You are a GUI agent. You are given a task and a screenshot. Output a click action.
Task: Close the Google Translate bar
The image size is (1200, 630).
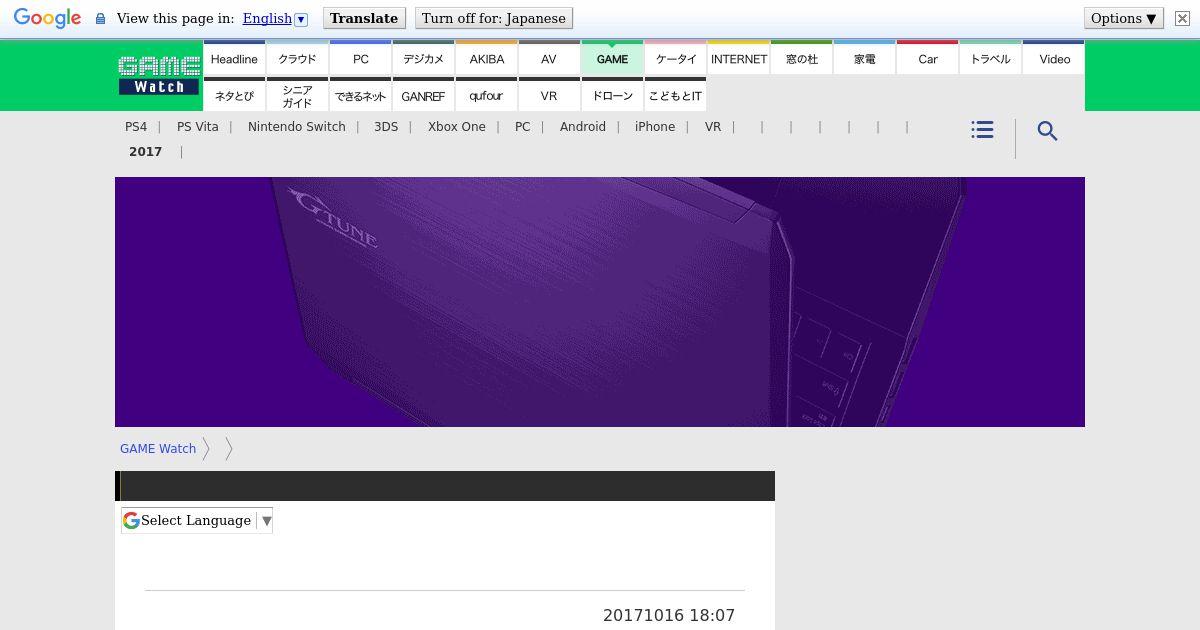point(1182,18)
